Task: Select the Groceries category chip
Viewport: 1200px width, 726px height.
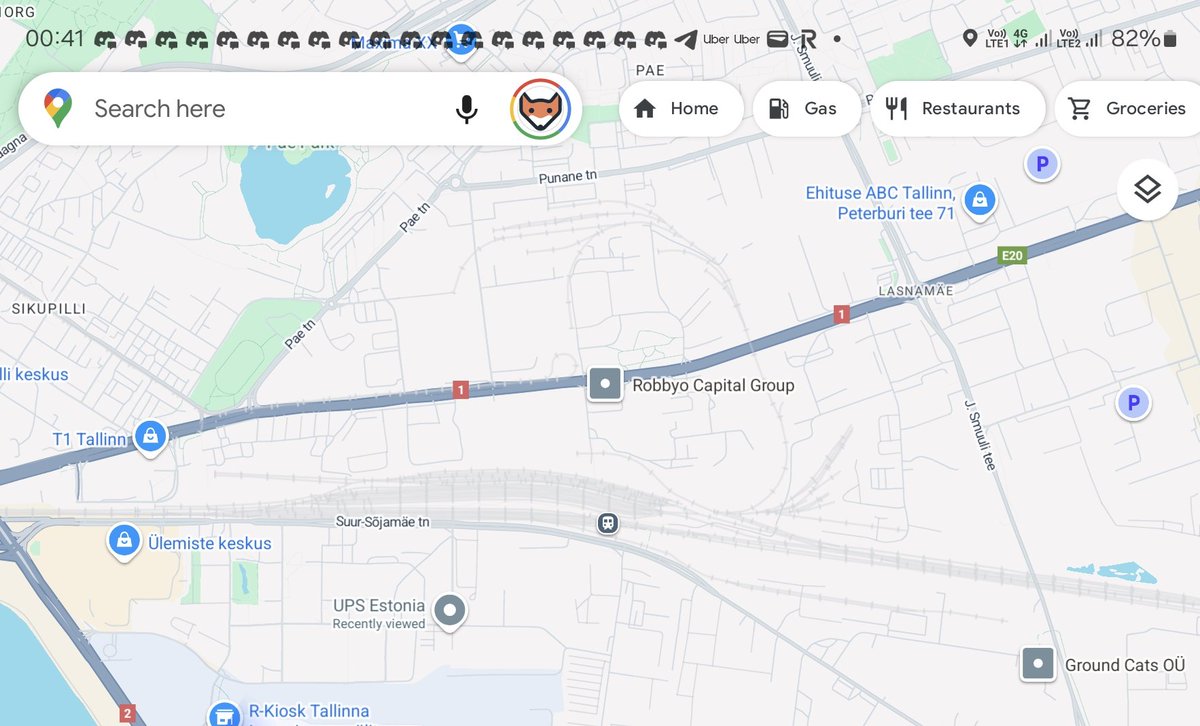Action: 1128,109
